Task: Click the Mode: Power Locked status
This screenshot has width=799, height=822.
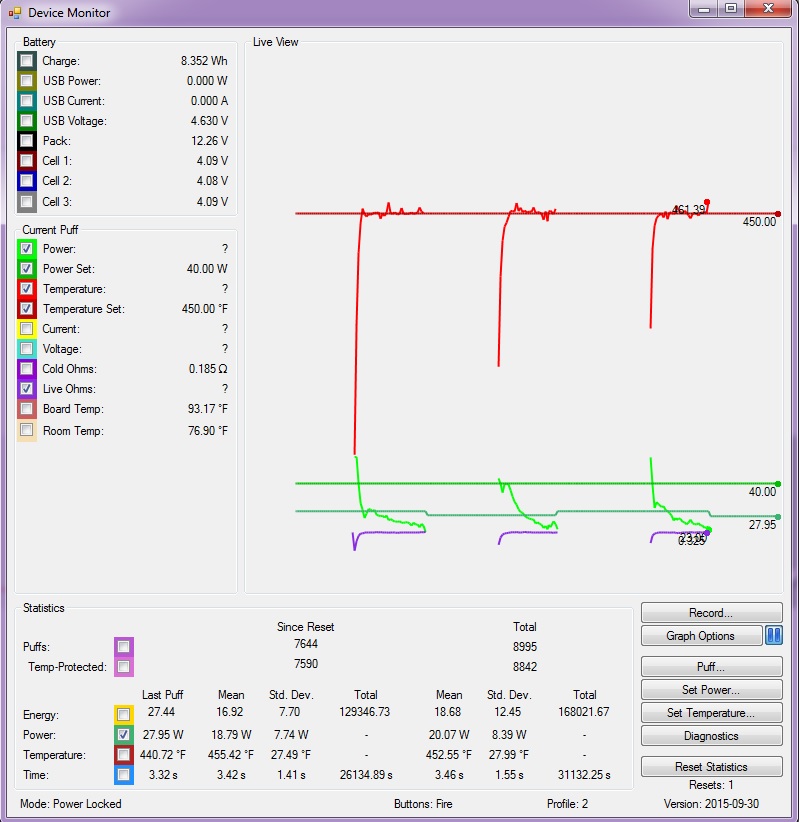Action: tap(71, 804)
